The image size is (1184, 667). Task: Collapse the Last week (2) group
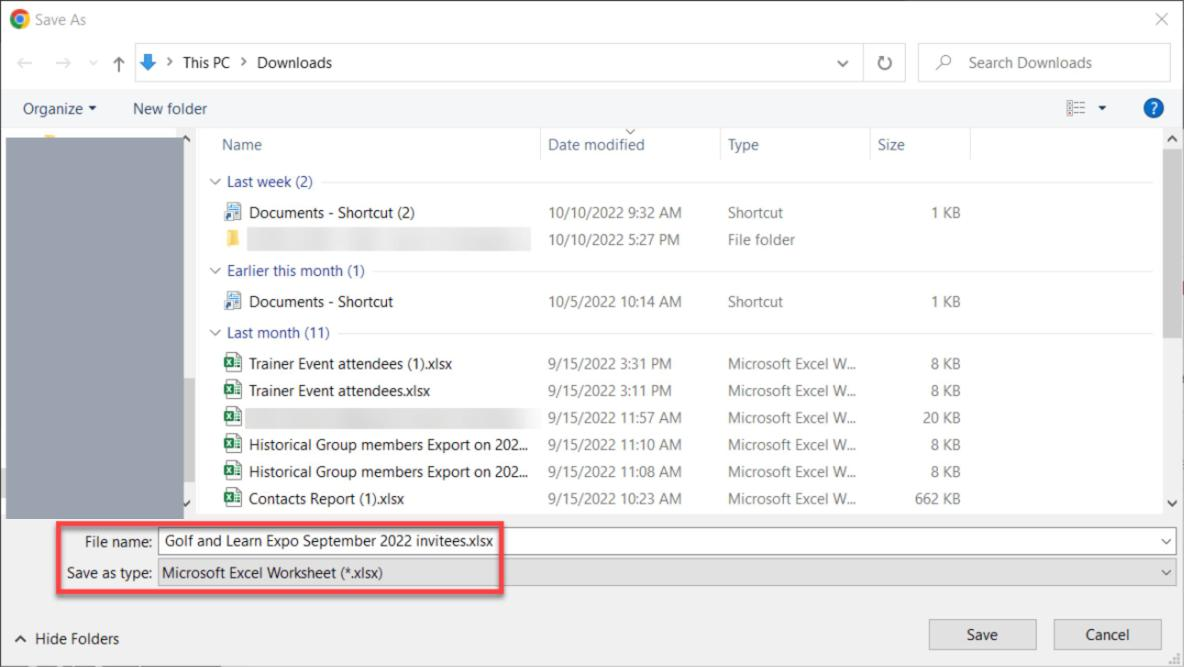[x=215, y=182]
